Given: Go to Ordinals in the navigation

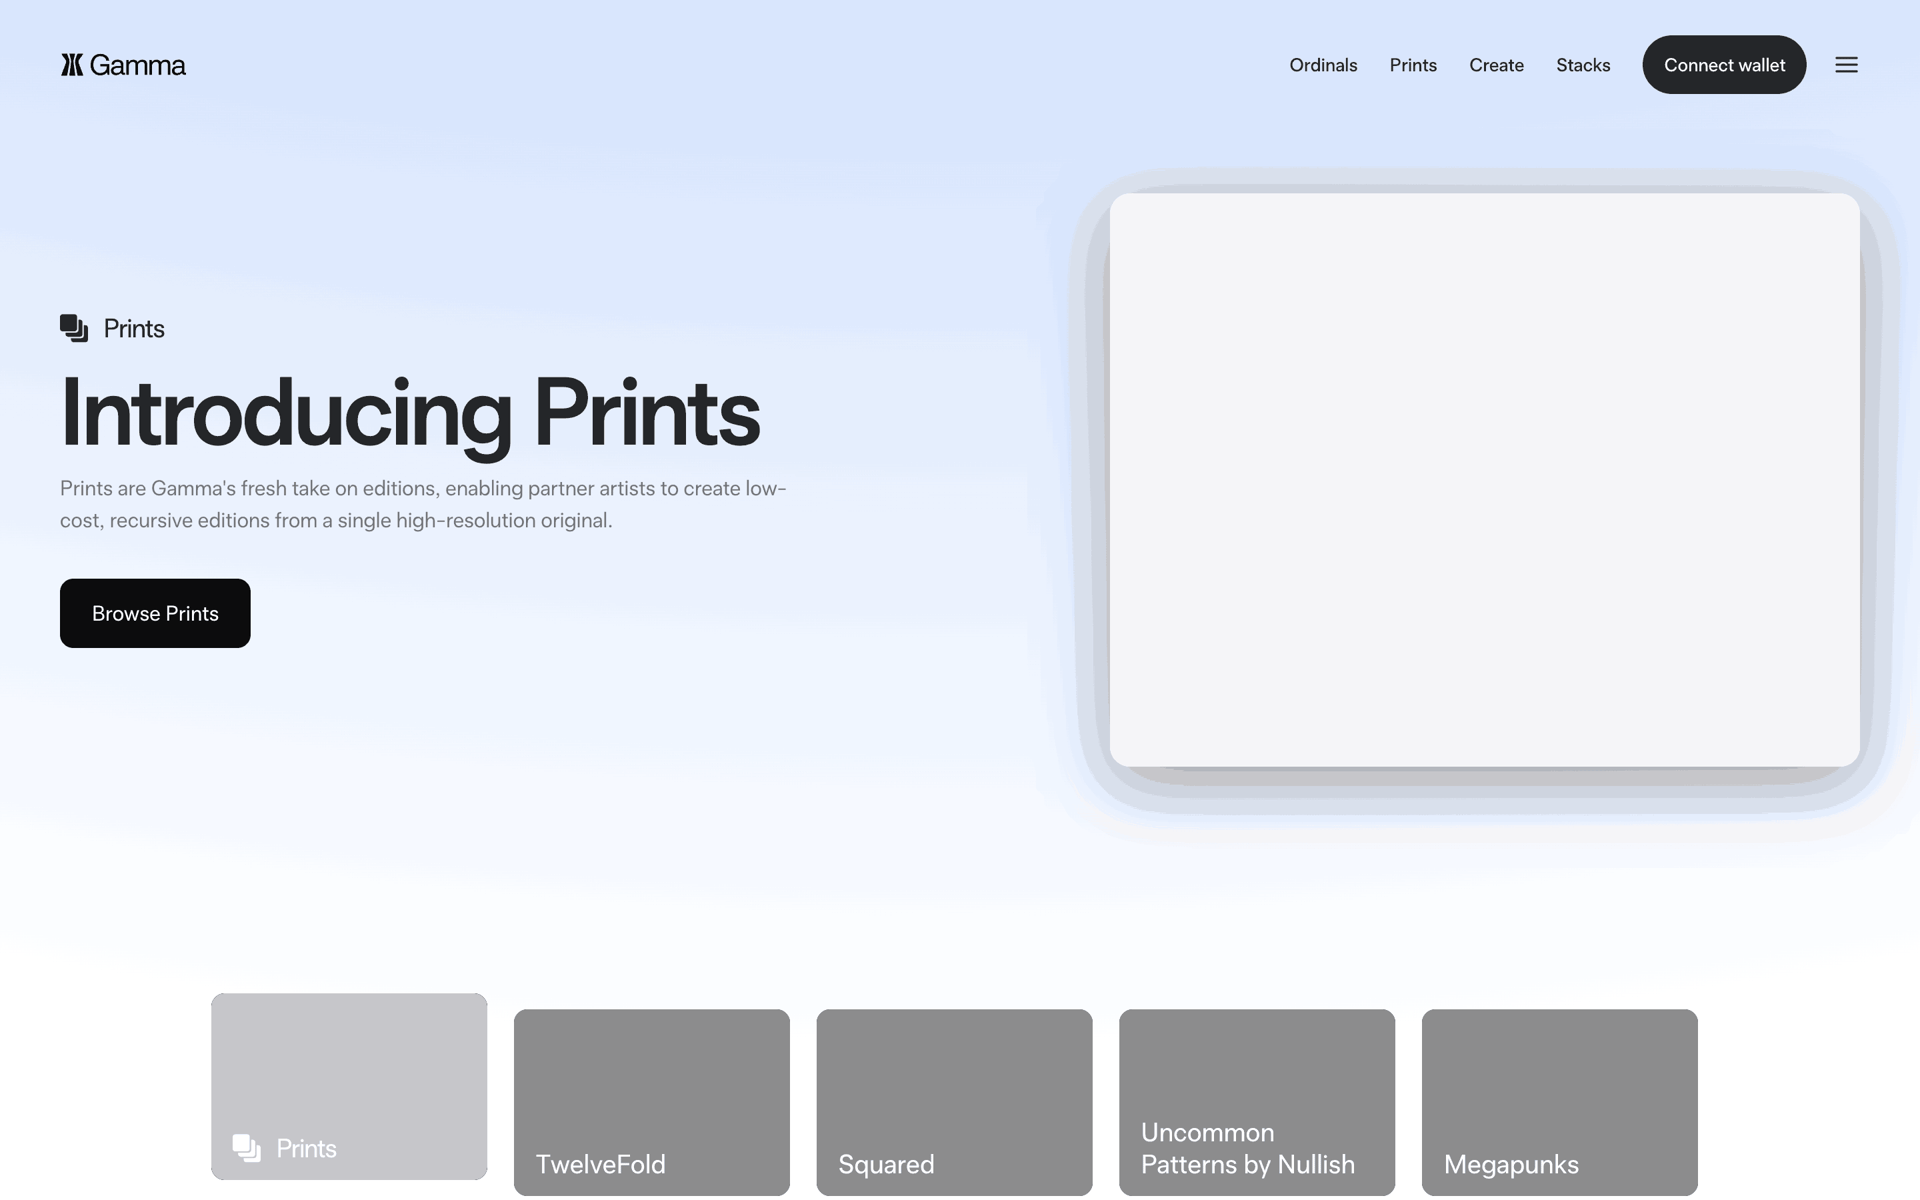Looking at the screenshot, I should [x=1323, y=65].
